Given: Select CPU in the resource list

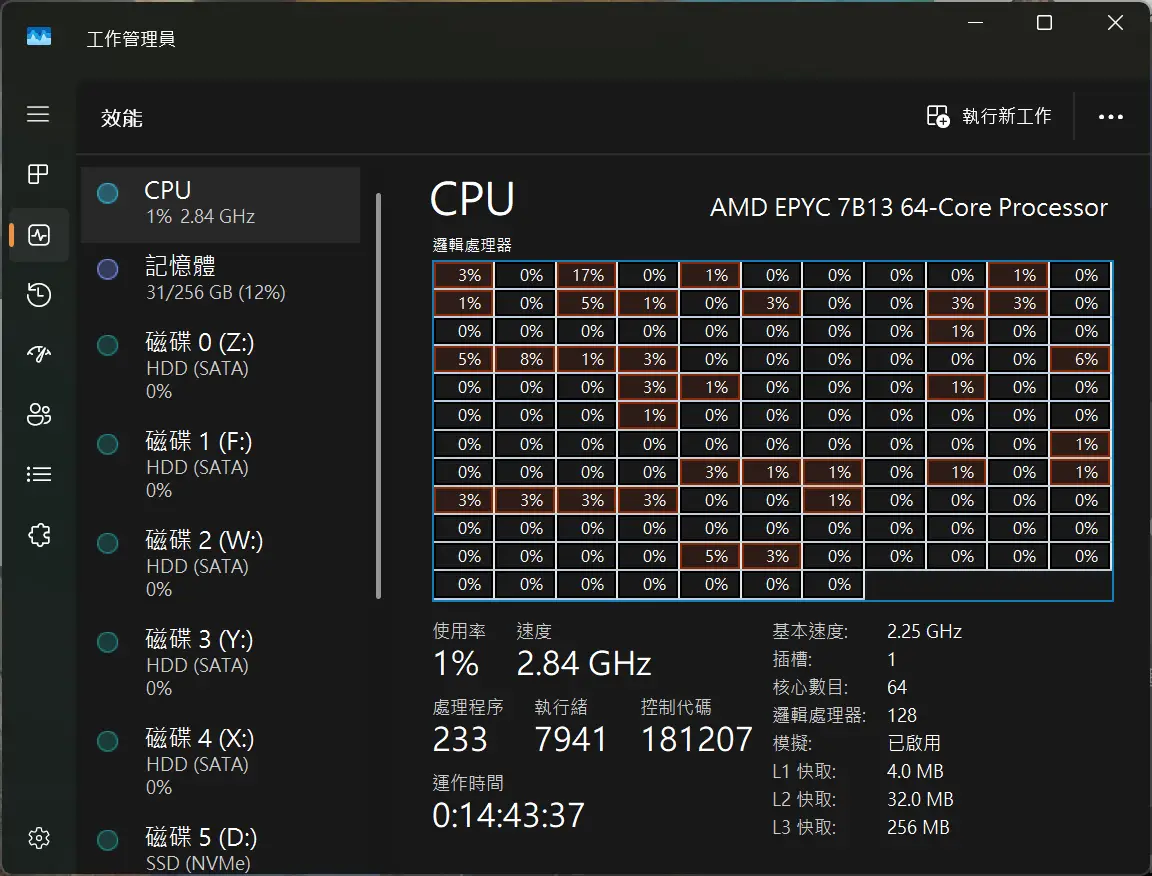Looking at the screenshot, I should point(220,203).
